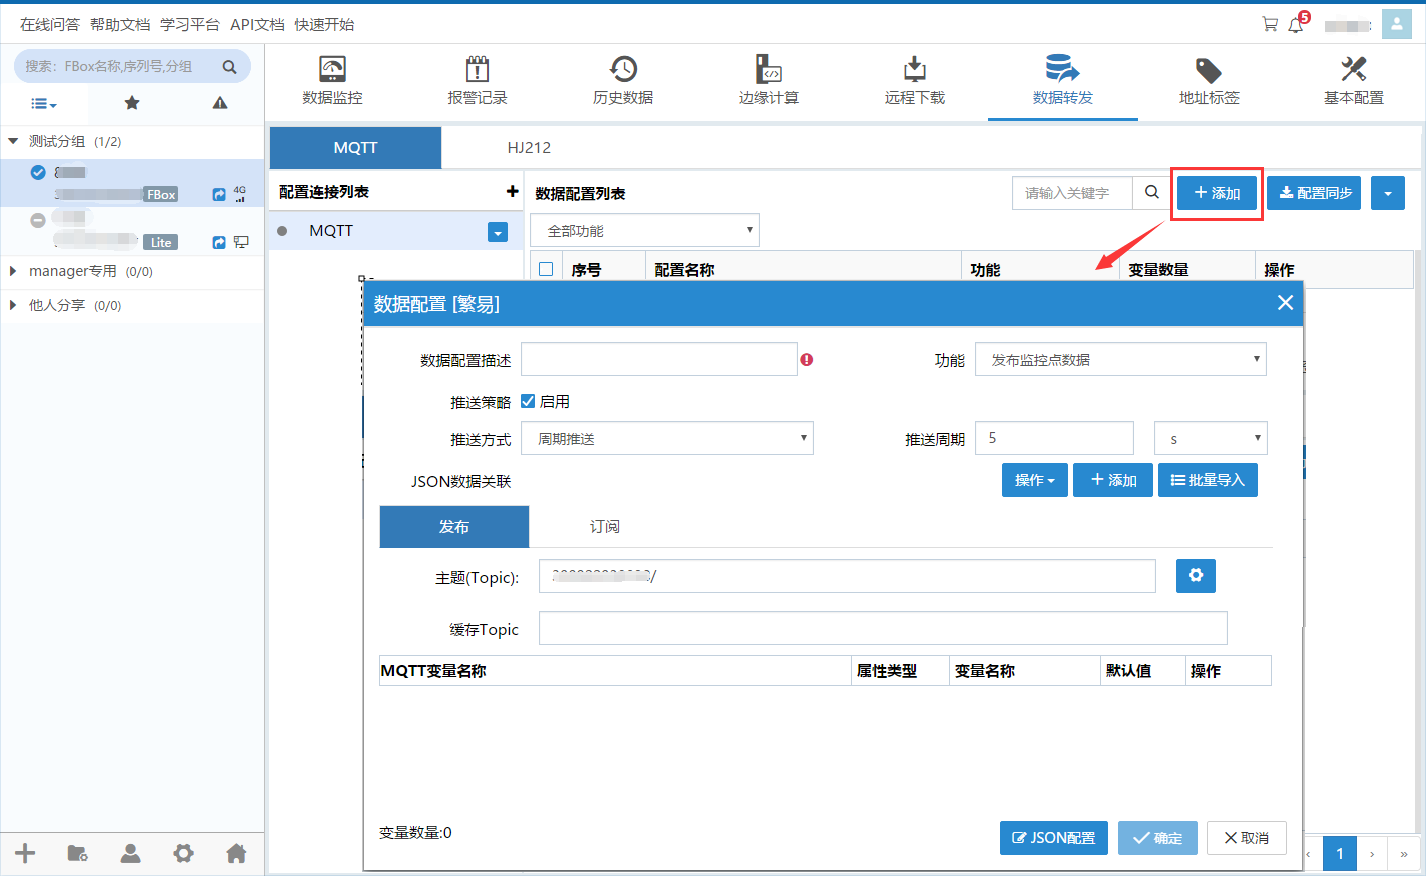This screenshot has width=1426, height=876.
Task: Click the 数据配置描述 input field
Action: [x=659, y=360]
